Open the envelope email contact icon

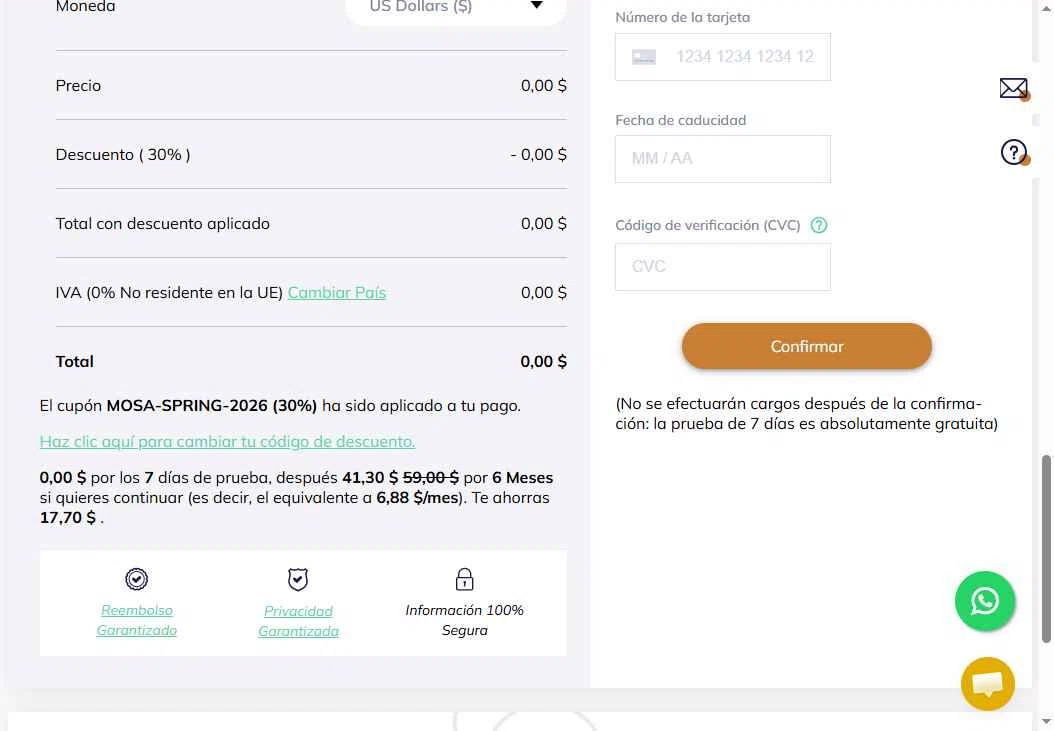[1014, 88]
